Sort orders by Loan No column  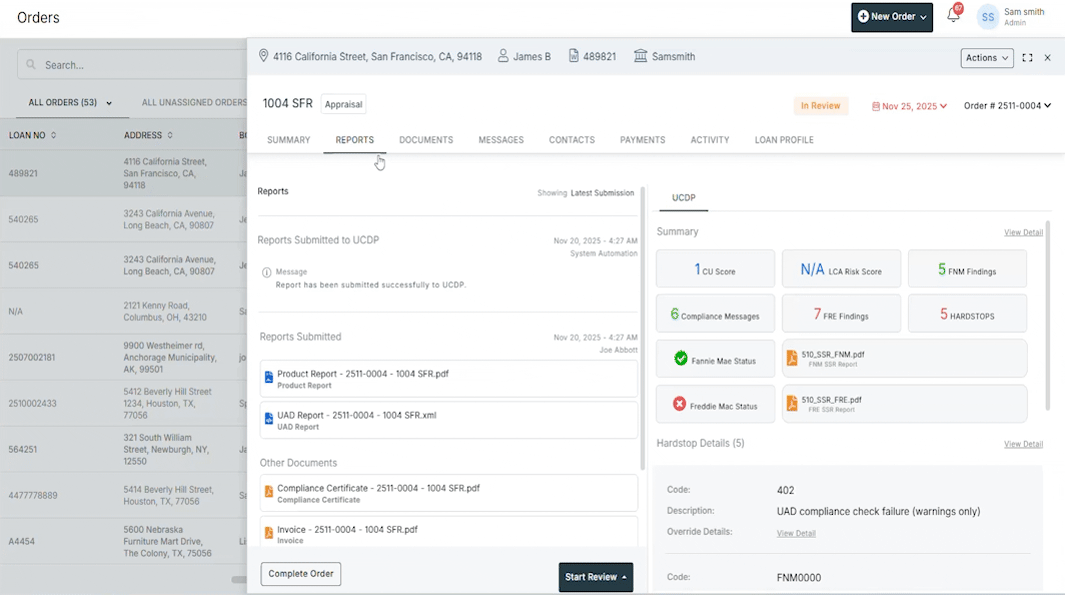tap(33, 135)
